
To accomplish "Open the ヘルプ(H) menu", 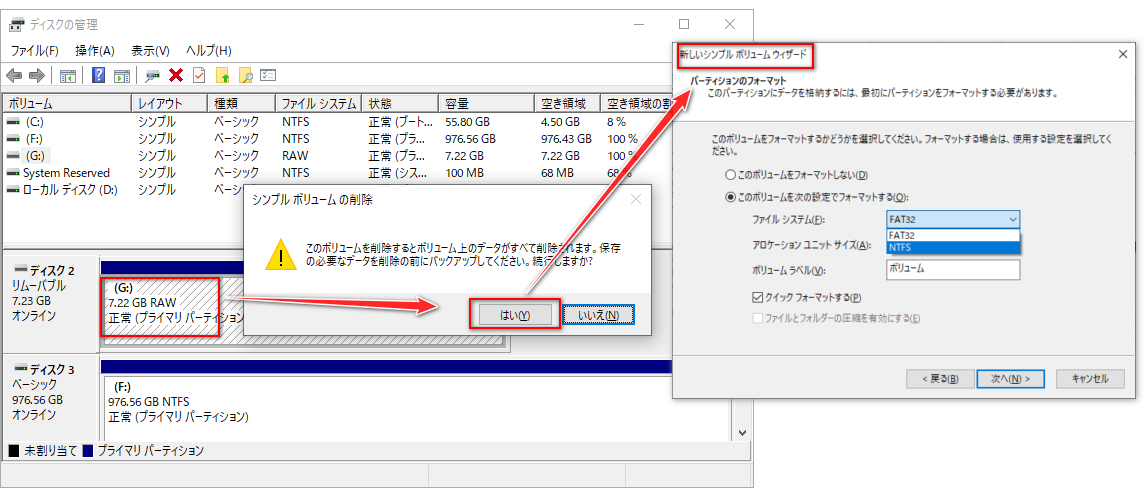I will [209, 50].
